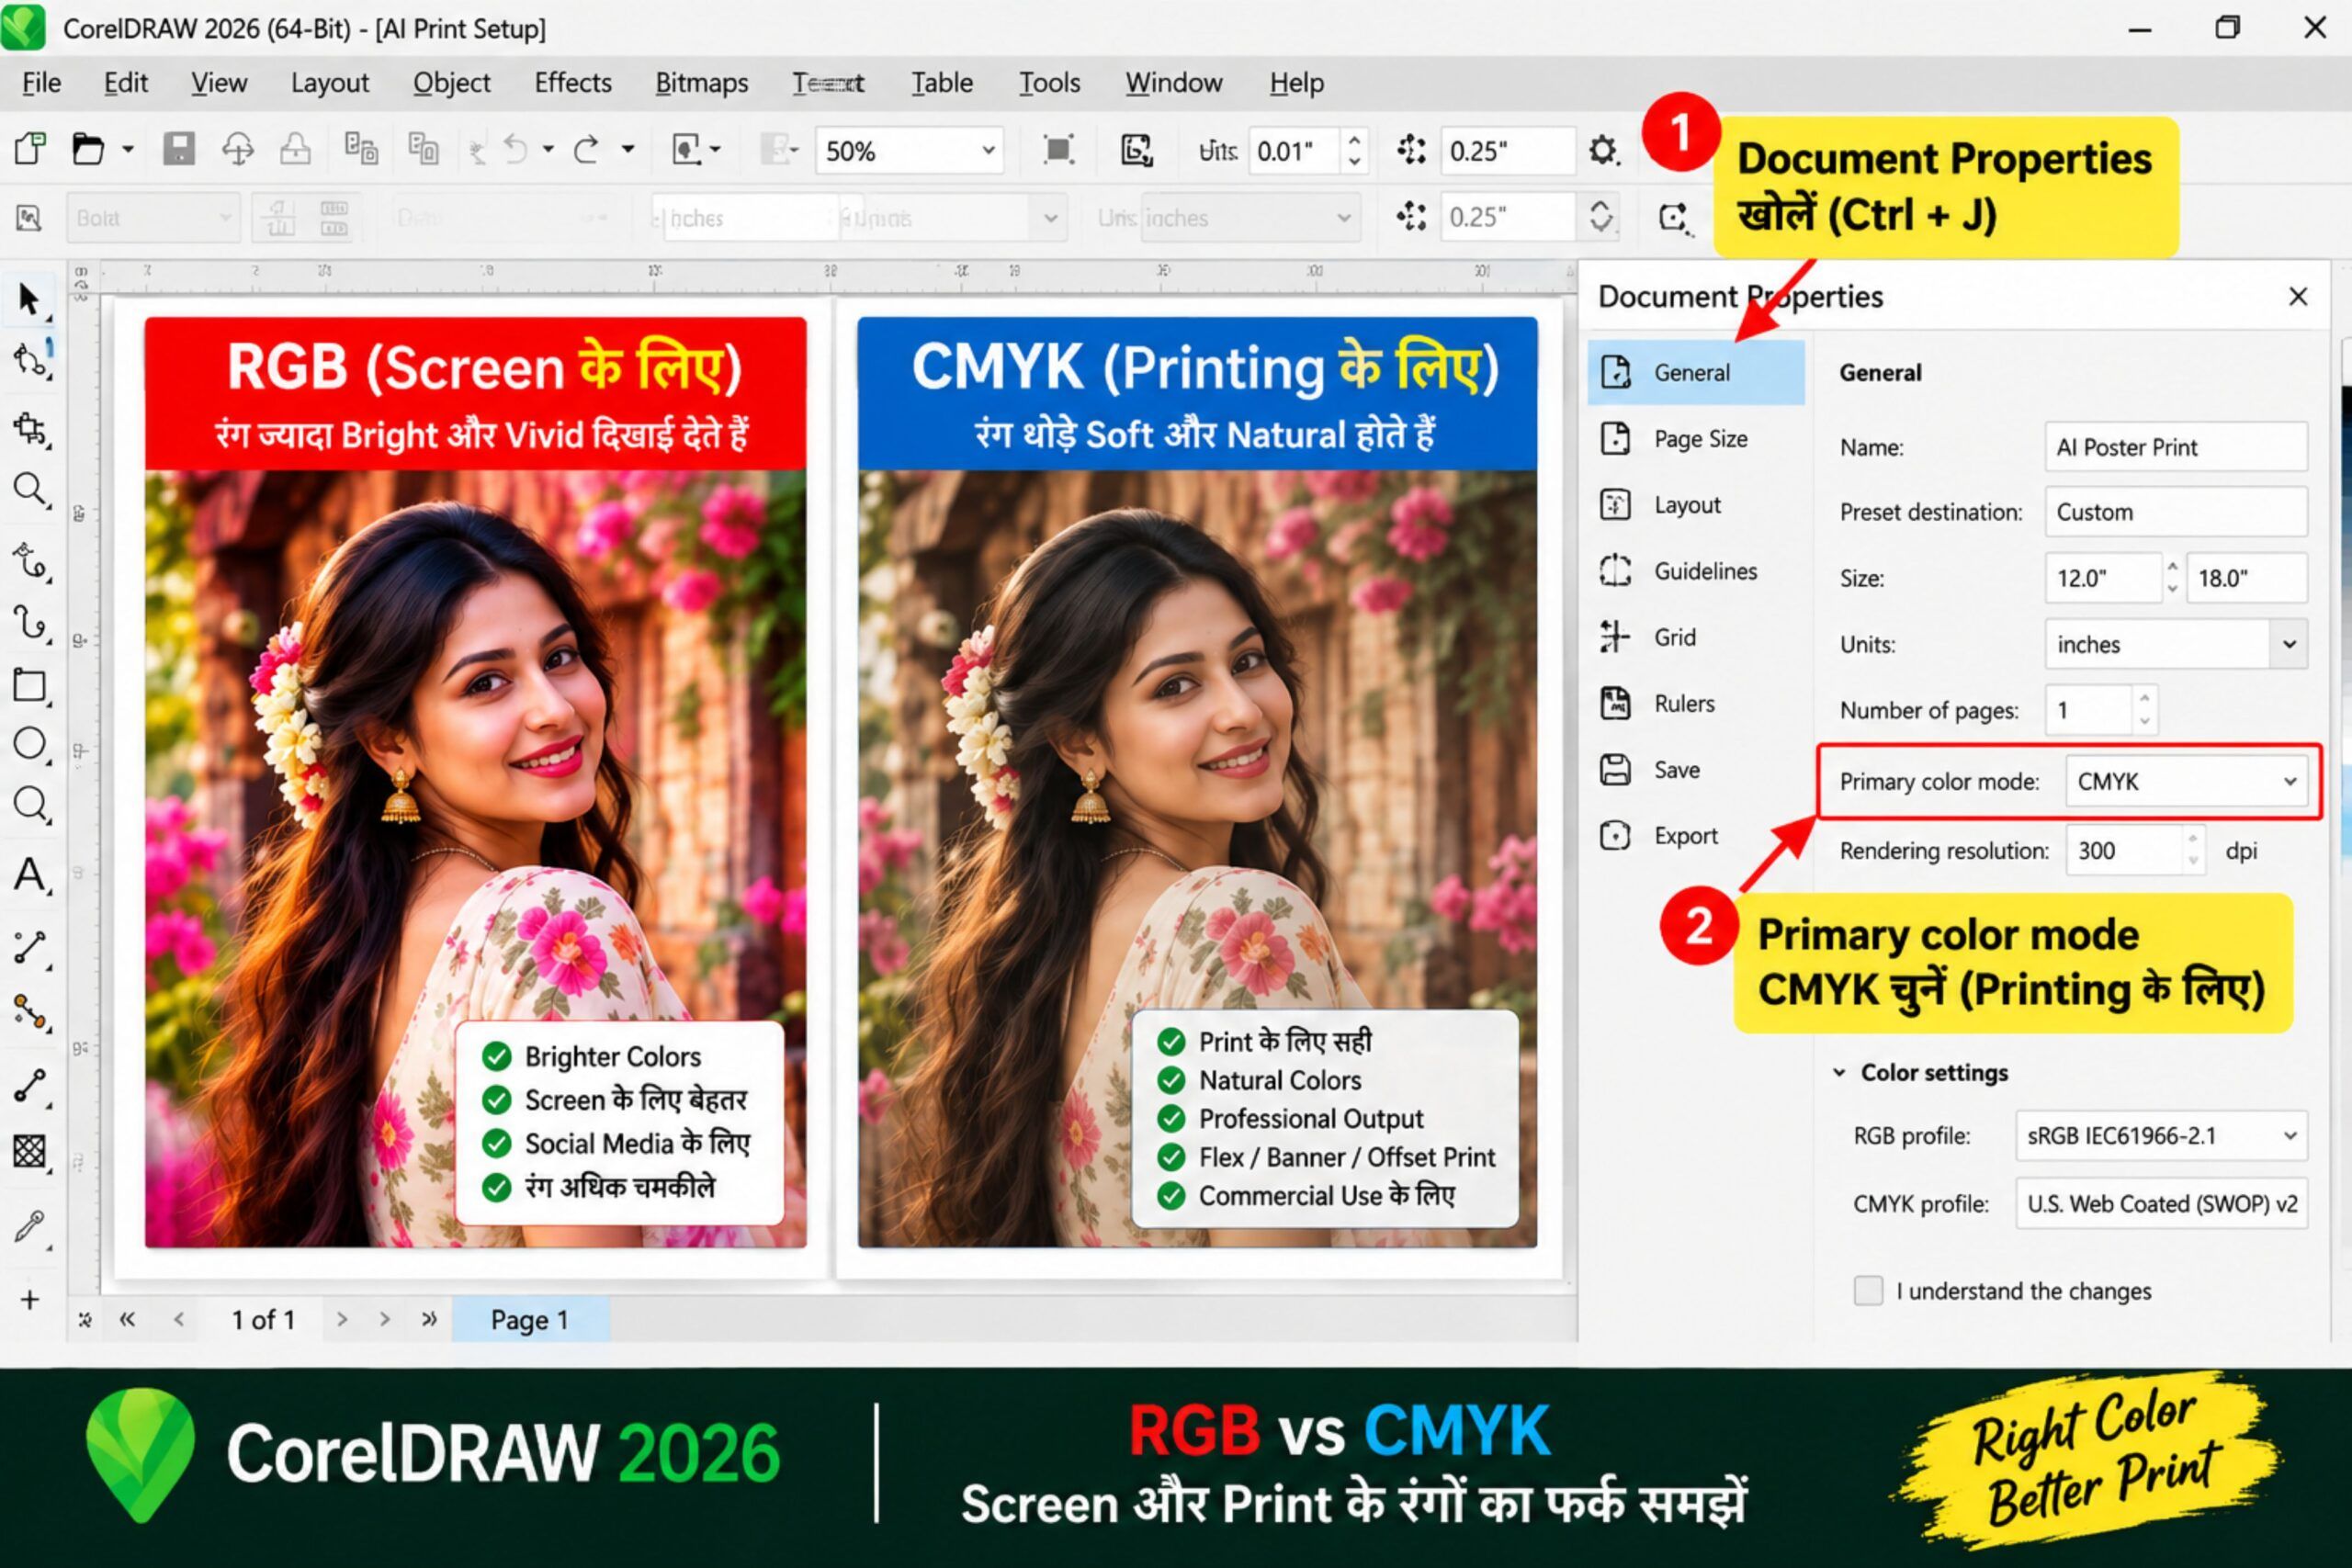
Task: Click the Undo arrow icon
Action: click(514, 150)
